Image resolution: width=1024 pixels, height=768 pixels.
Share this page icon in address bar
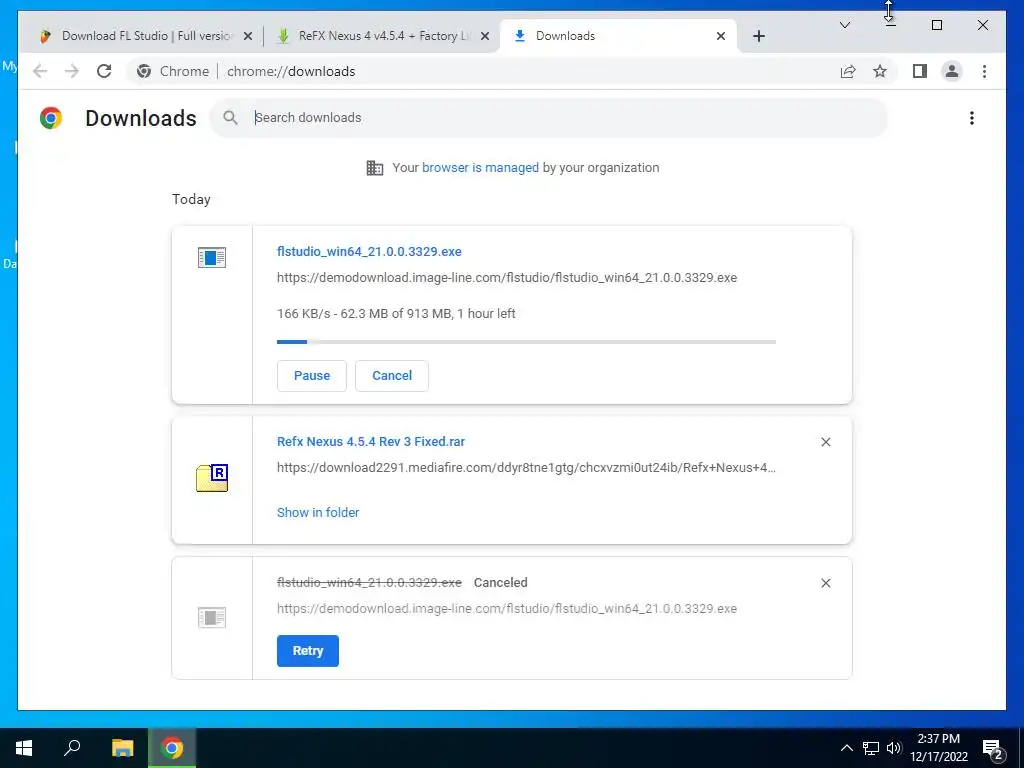tap(848, 71)
